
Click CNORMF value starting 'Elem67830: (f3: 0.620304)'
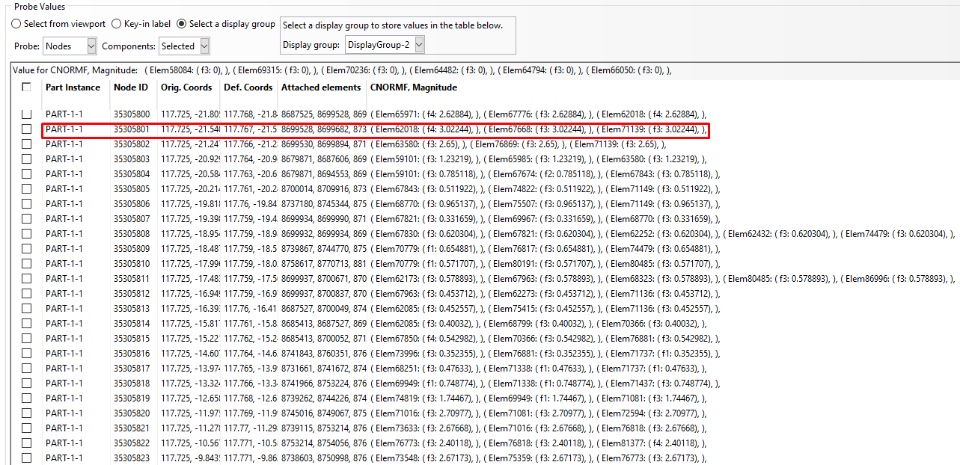(663, 234)
